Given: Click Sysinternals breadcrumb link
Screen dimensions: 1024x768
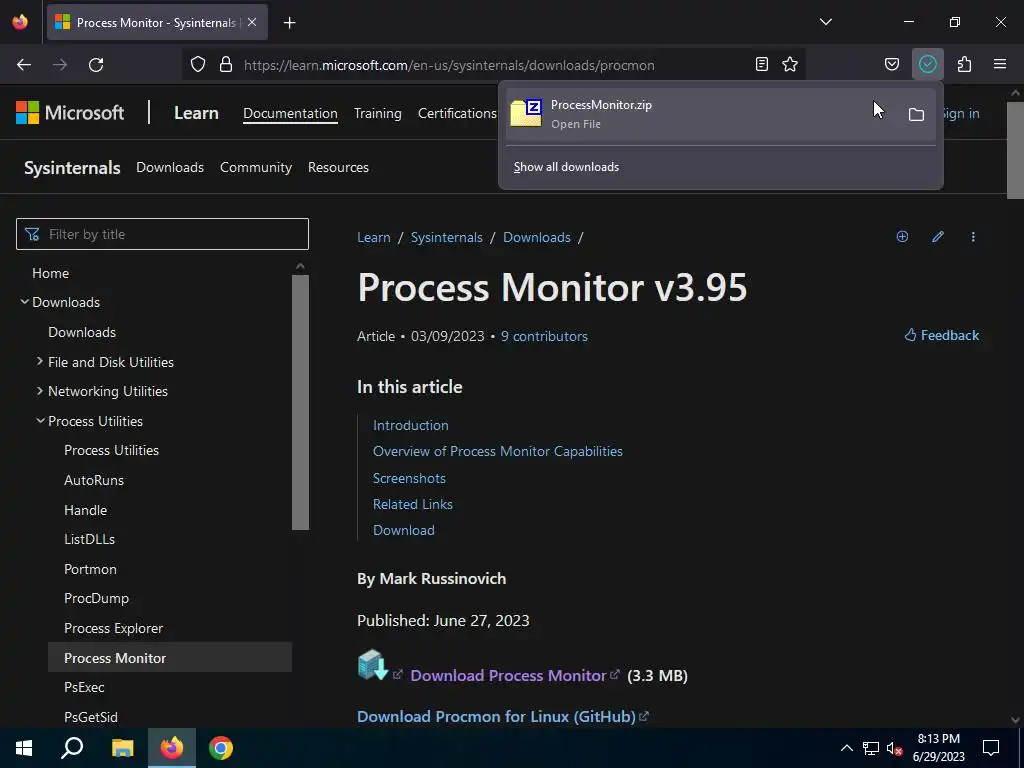Looking at the screenshot, I should point(447,237).
